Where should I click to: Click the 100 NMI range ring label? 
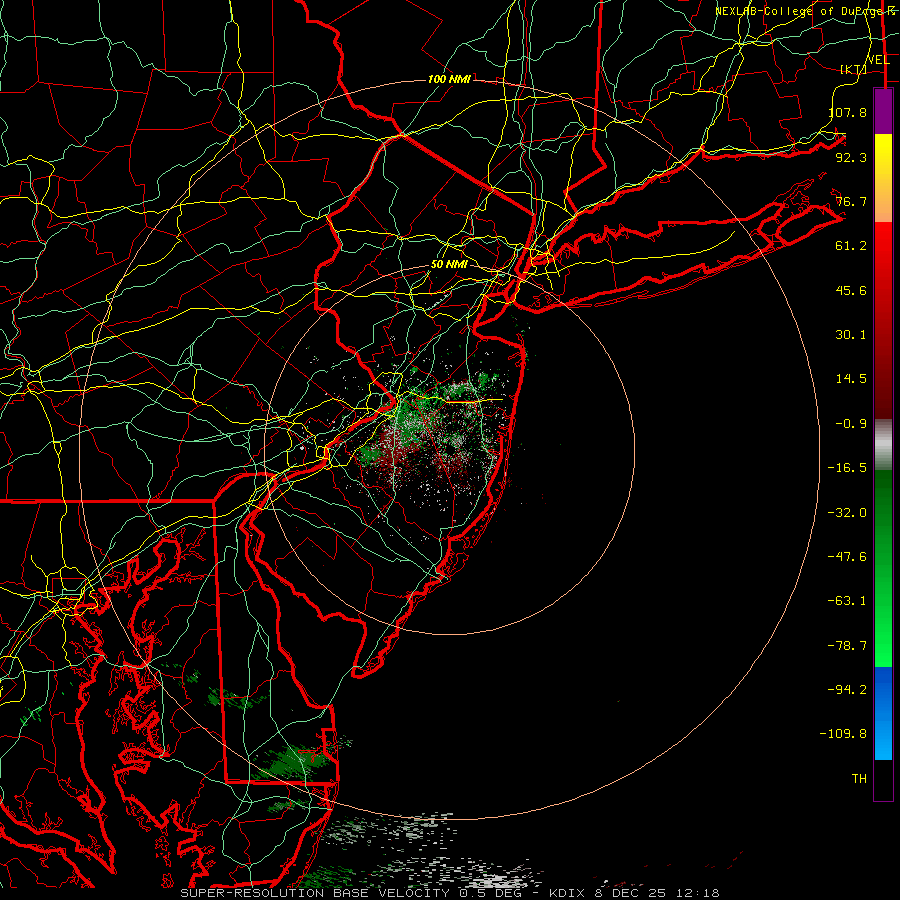tap(449, 79)
